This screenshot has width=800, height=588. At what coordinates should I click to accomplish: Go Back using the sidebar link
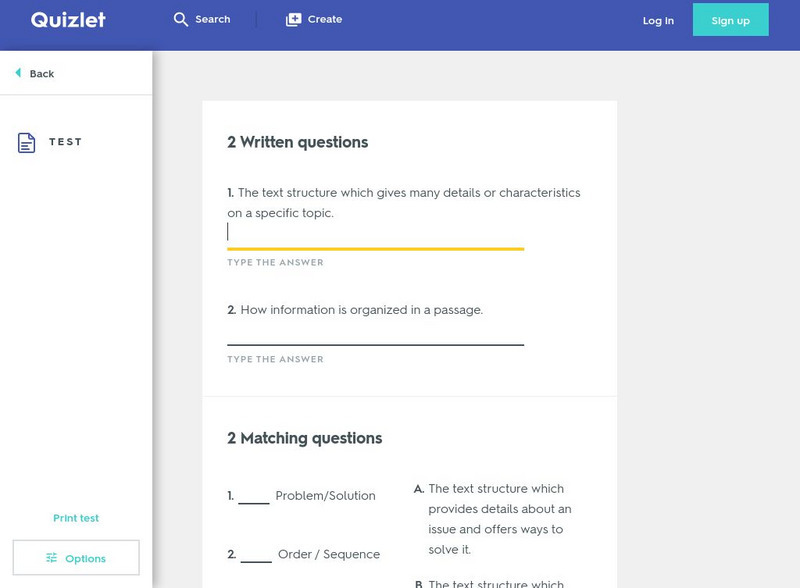(42, 74)
